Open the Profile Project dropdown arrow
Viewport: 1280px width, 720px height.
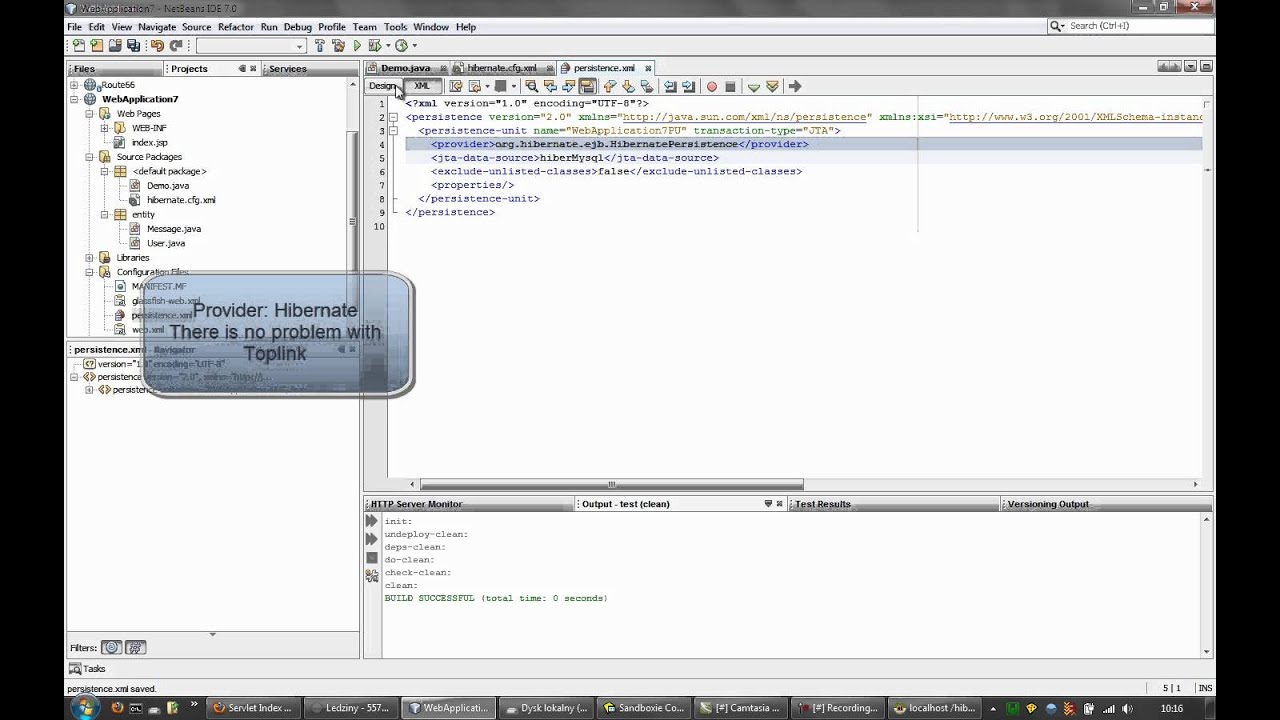[x=415, y=46]
